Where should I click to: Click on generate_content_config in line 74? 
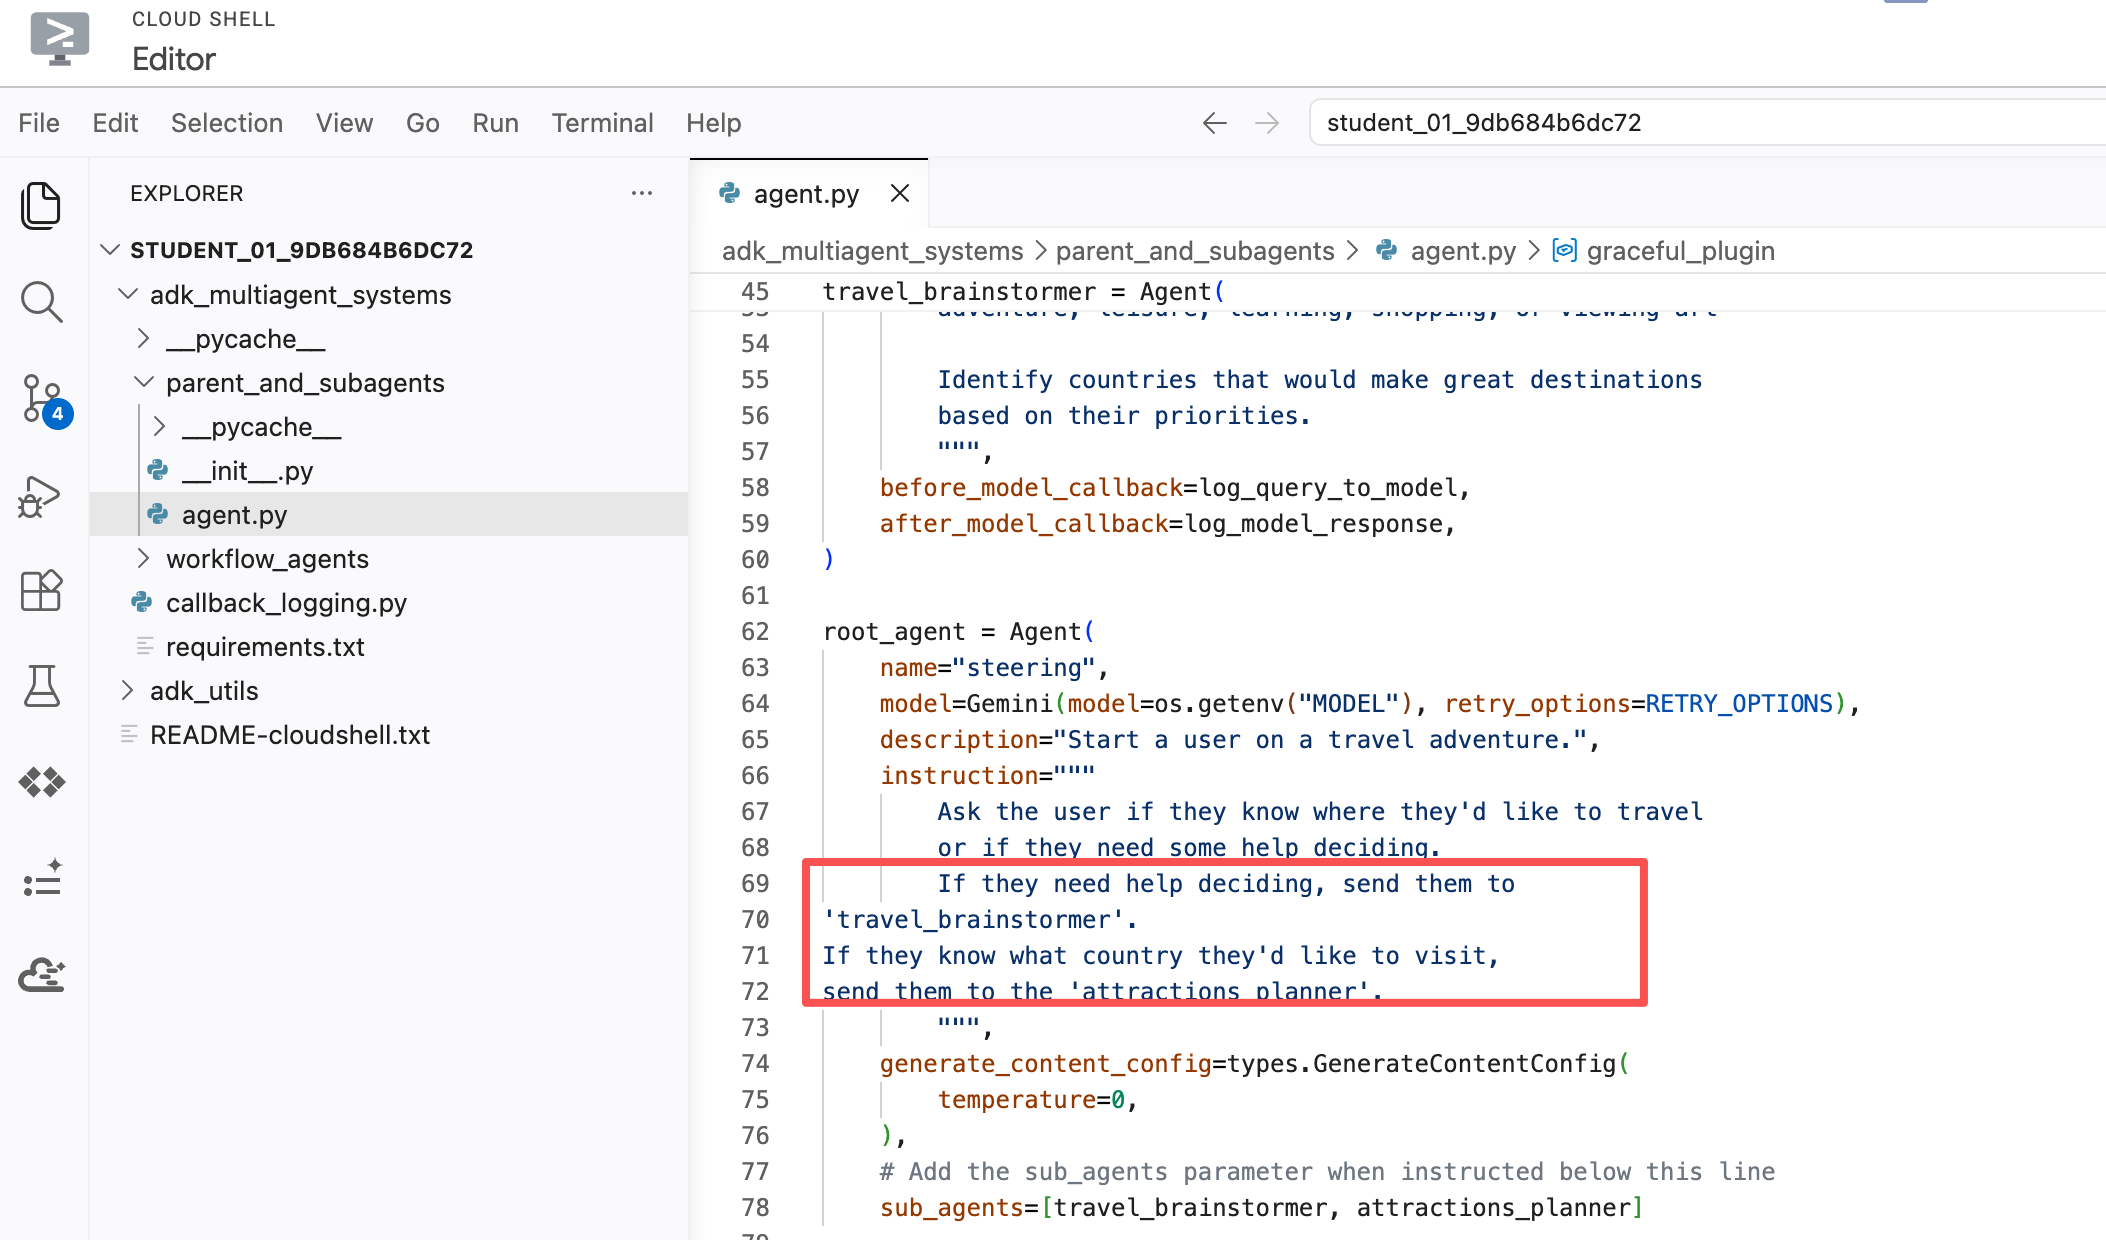(1045, 1063)
